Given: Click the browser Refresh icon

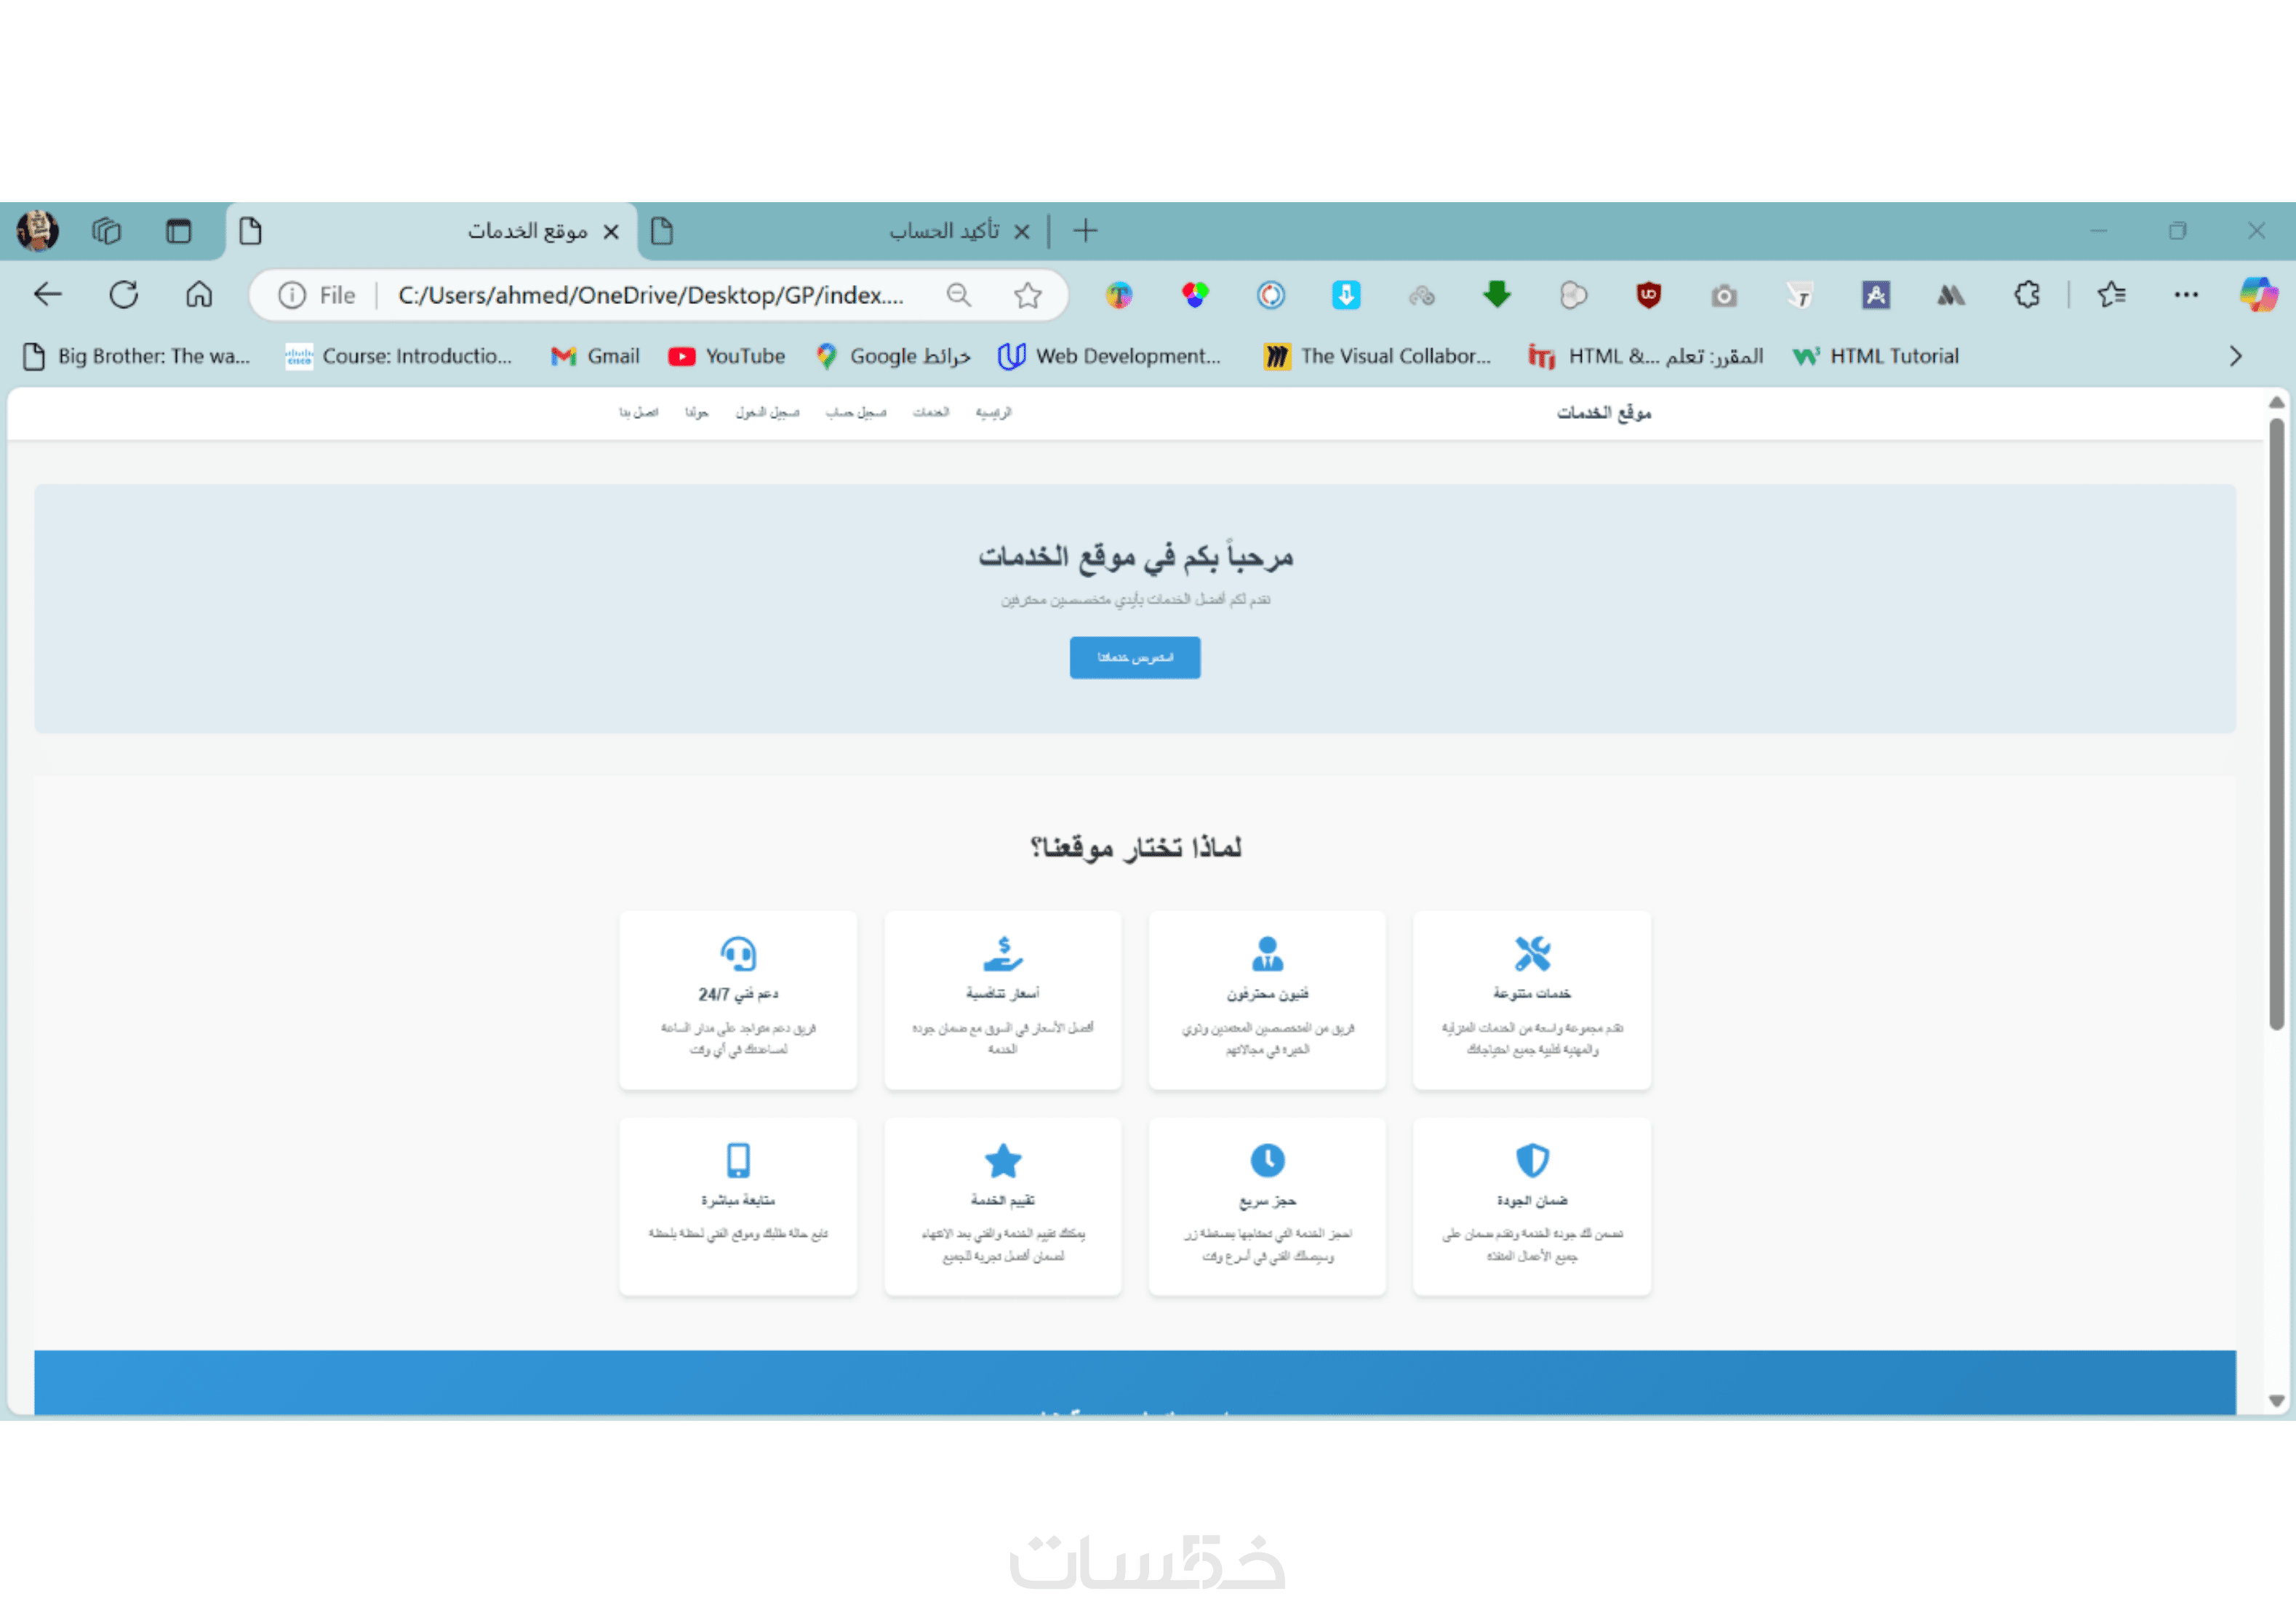Looking at the screenshot, I should pyautogui.click(x=124, y=295).
